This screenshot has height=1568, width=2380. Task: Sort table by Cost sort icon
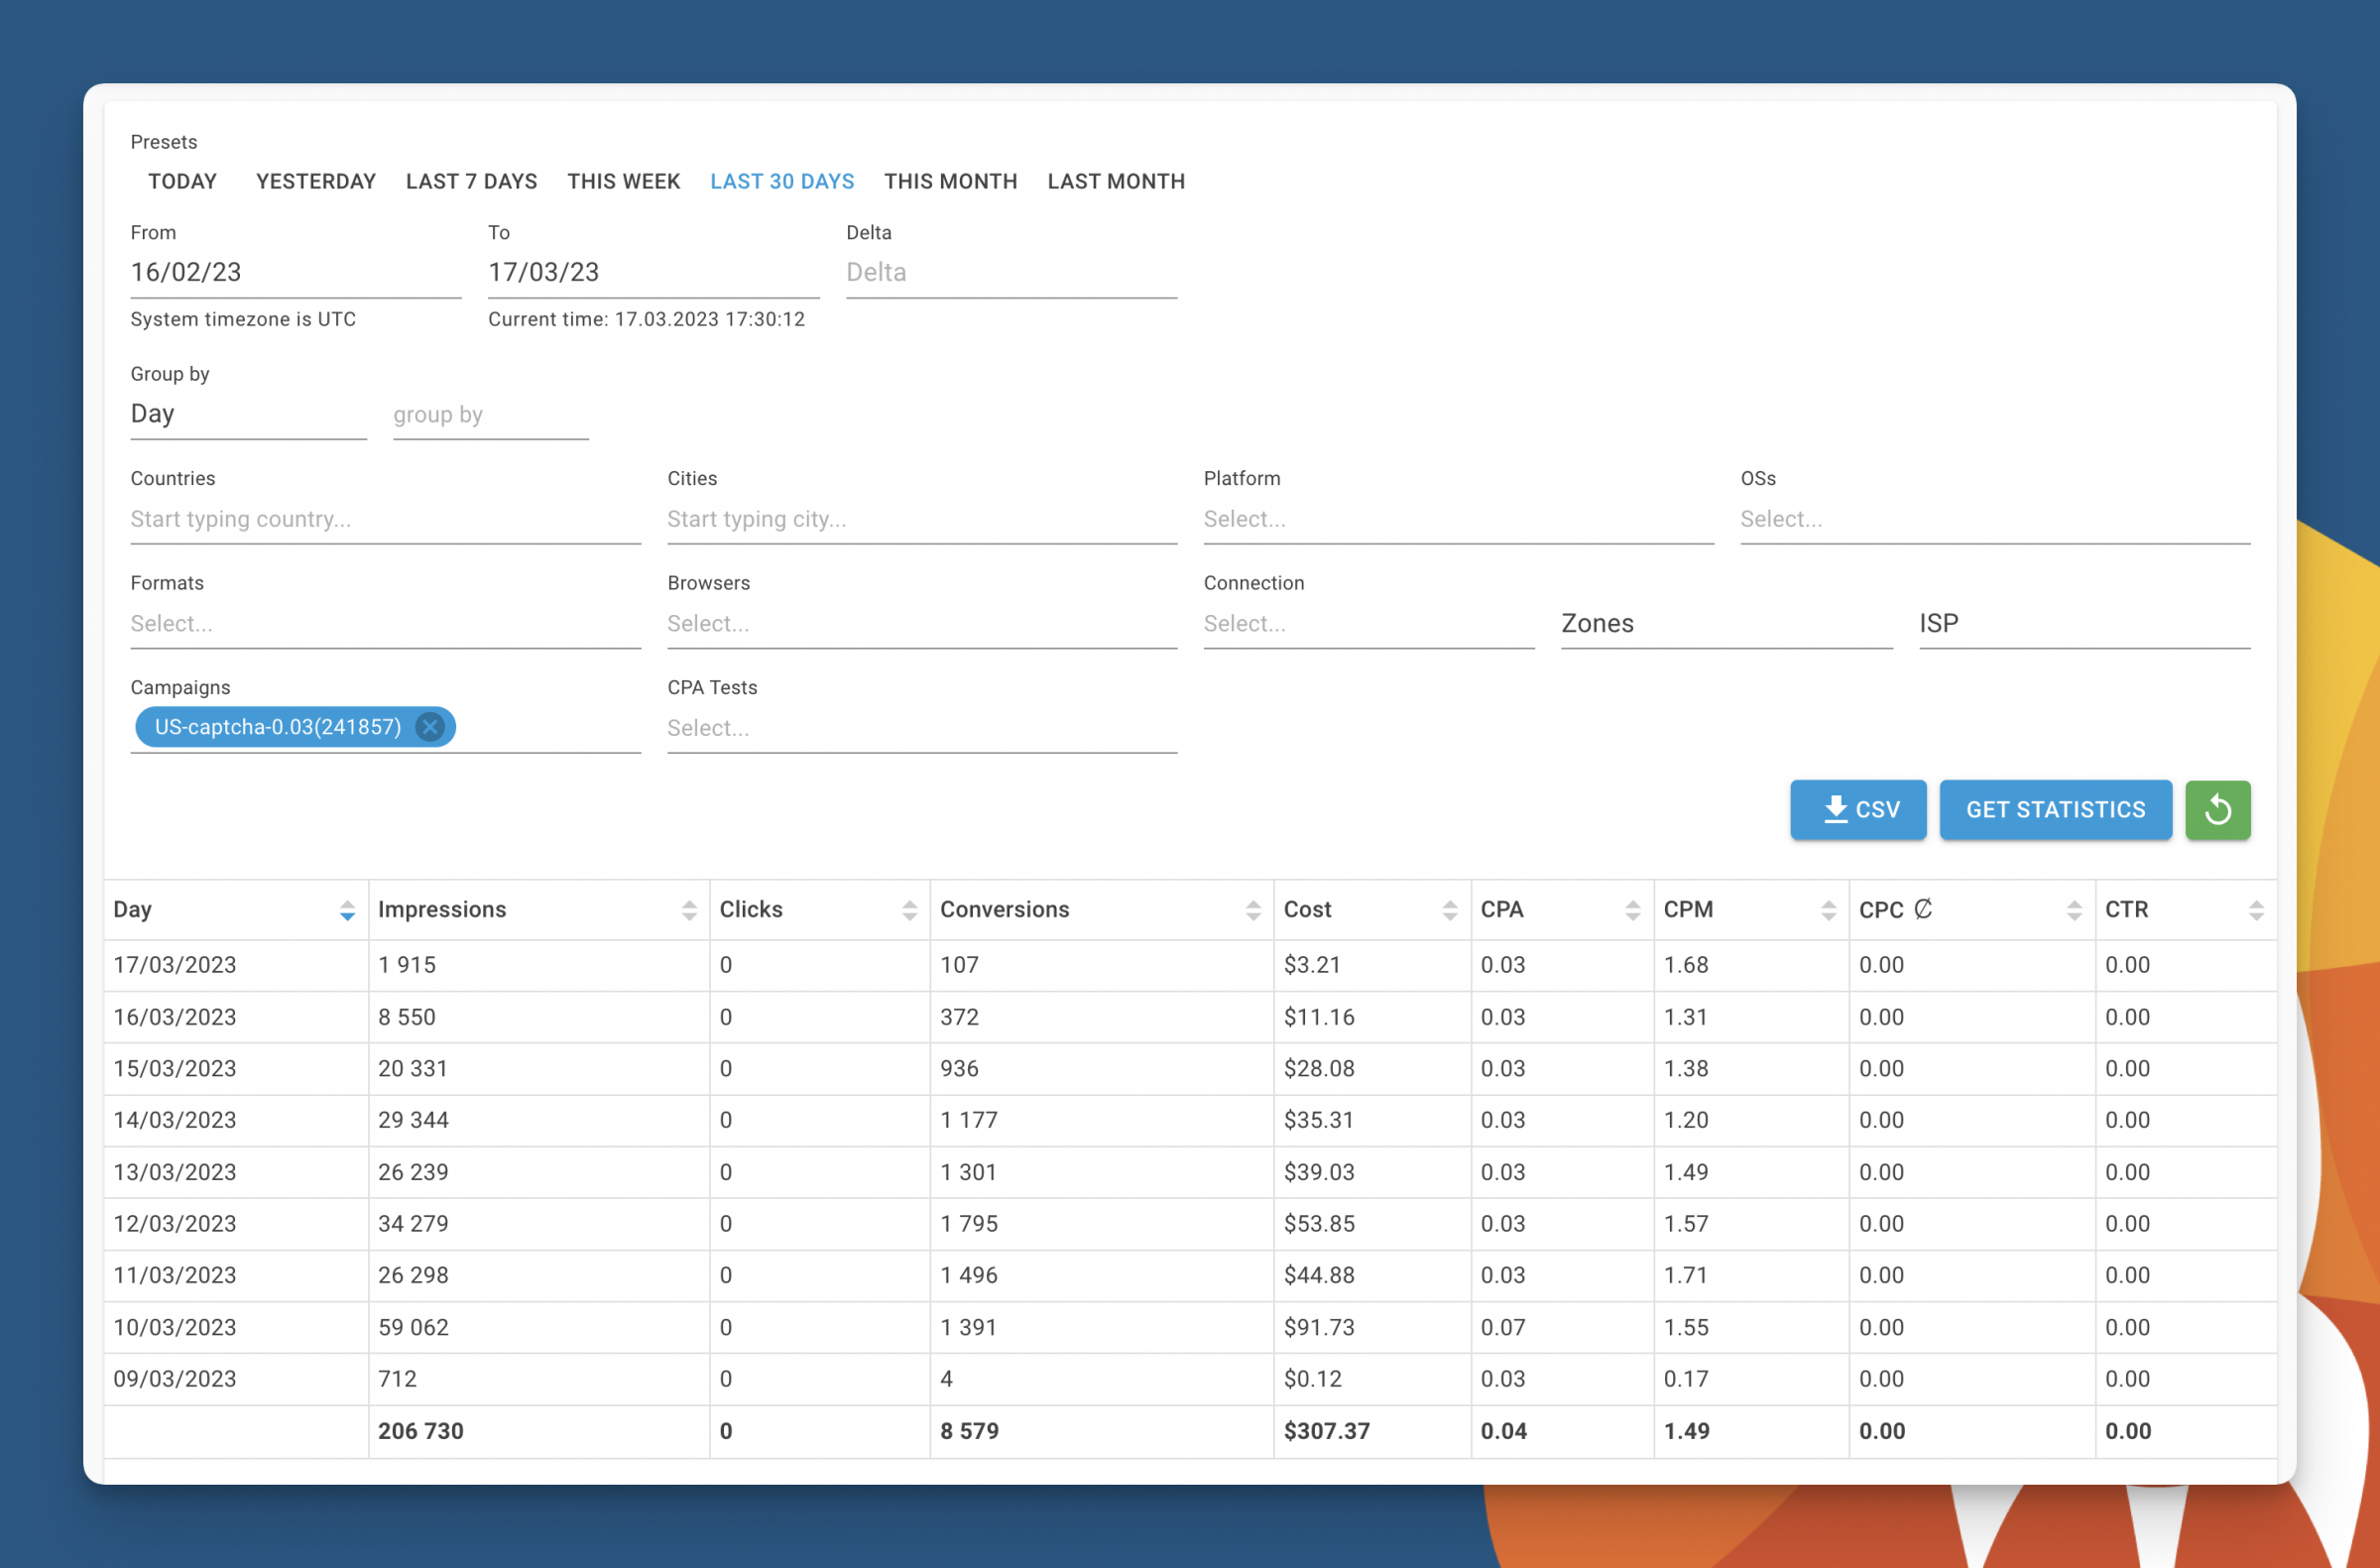pyautogui.click(x=1450, y=910)
